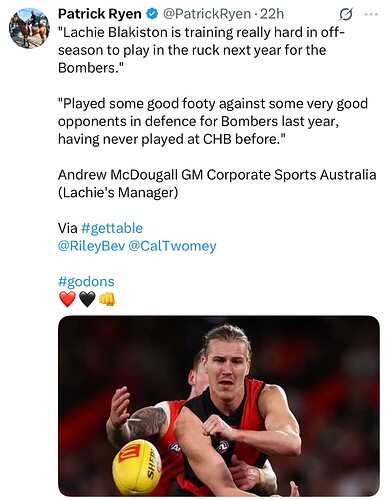
Task: Click the blue verified badge icon
Action: pyautogui.click(x=152, y=14)
